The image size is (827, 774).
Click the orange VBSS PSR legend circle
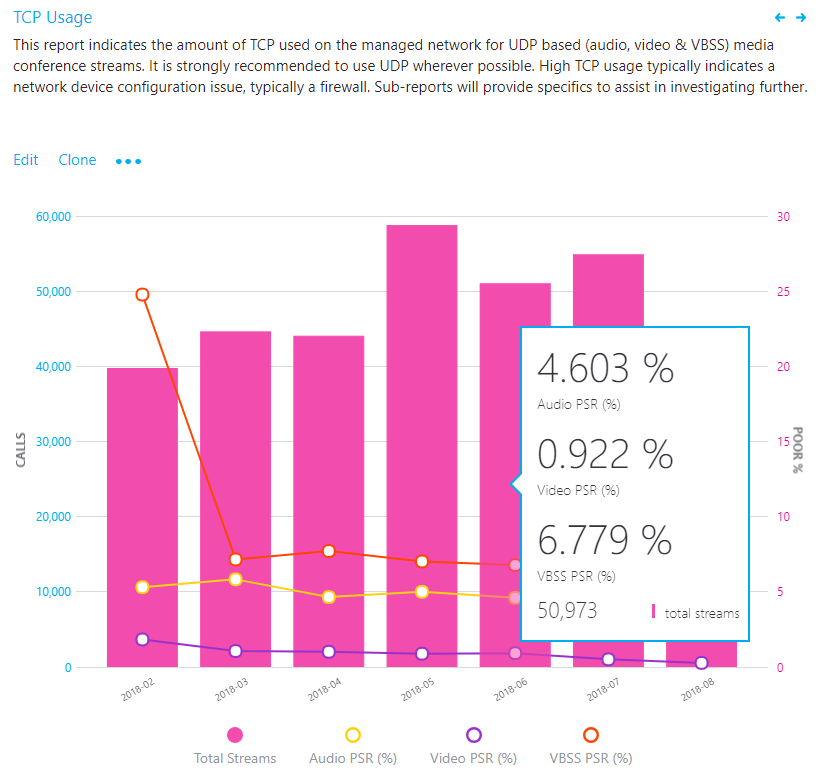[x=590, y=733]
